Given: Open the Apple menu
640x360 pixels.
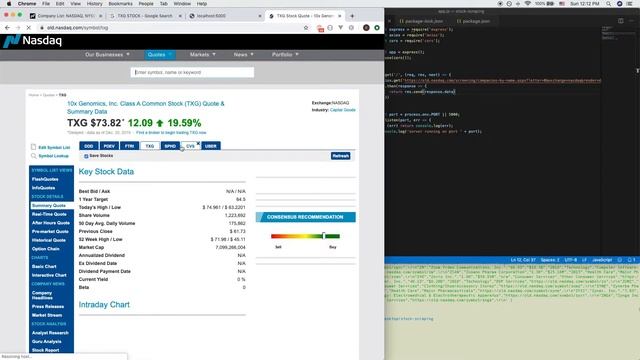Looking at the screenshot, I should (x=9, y=4).
